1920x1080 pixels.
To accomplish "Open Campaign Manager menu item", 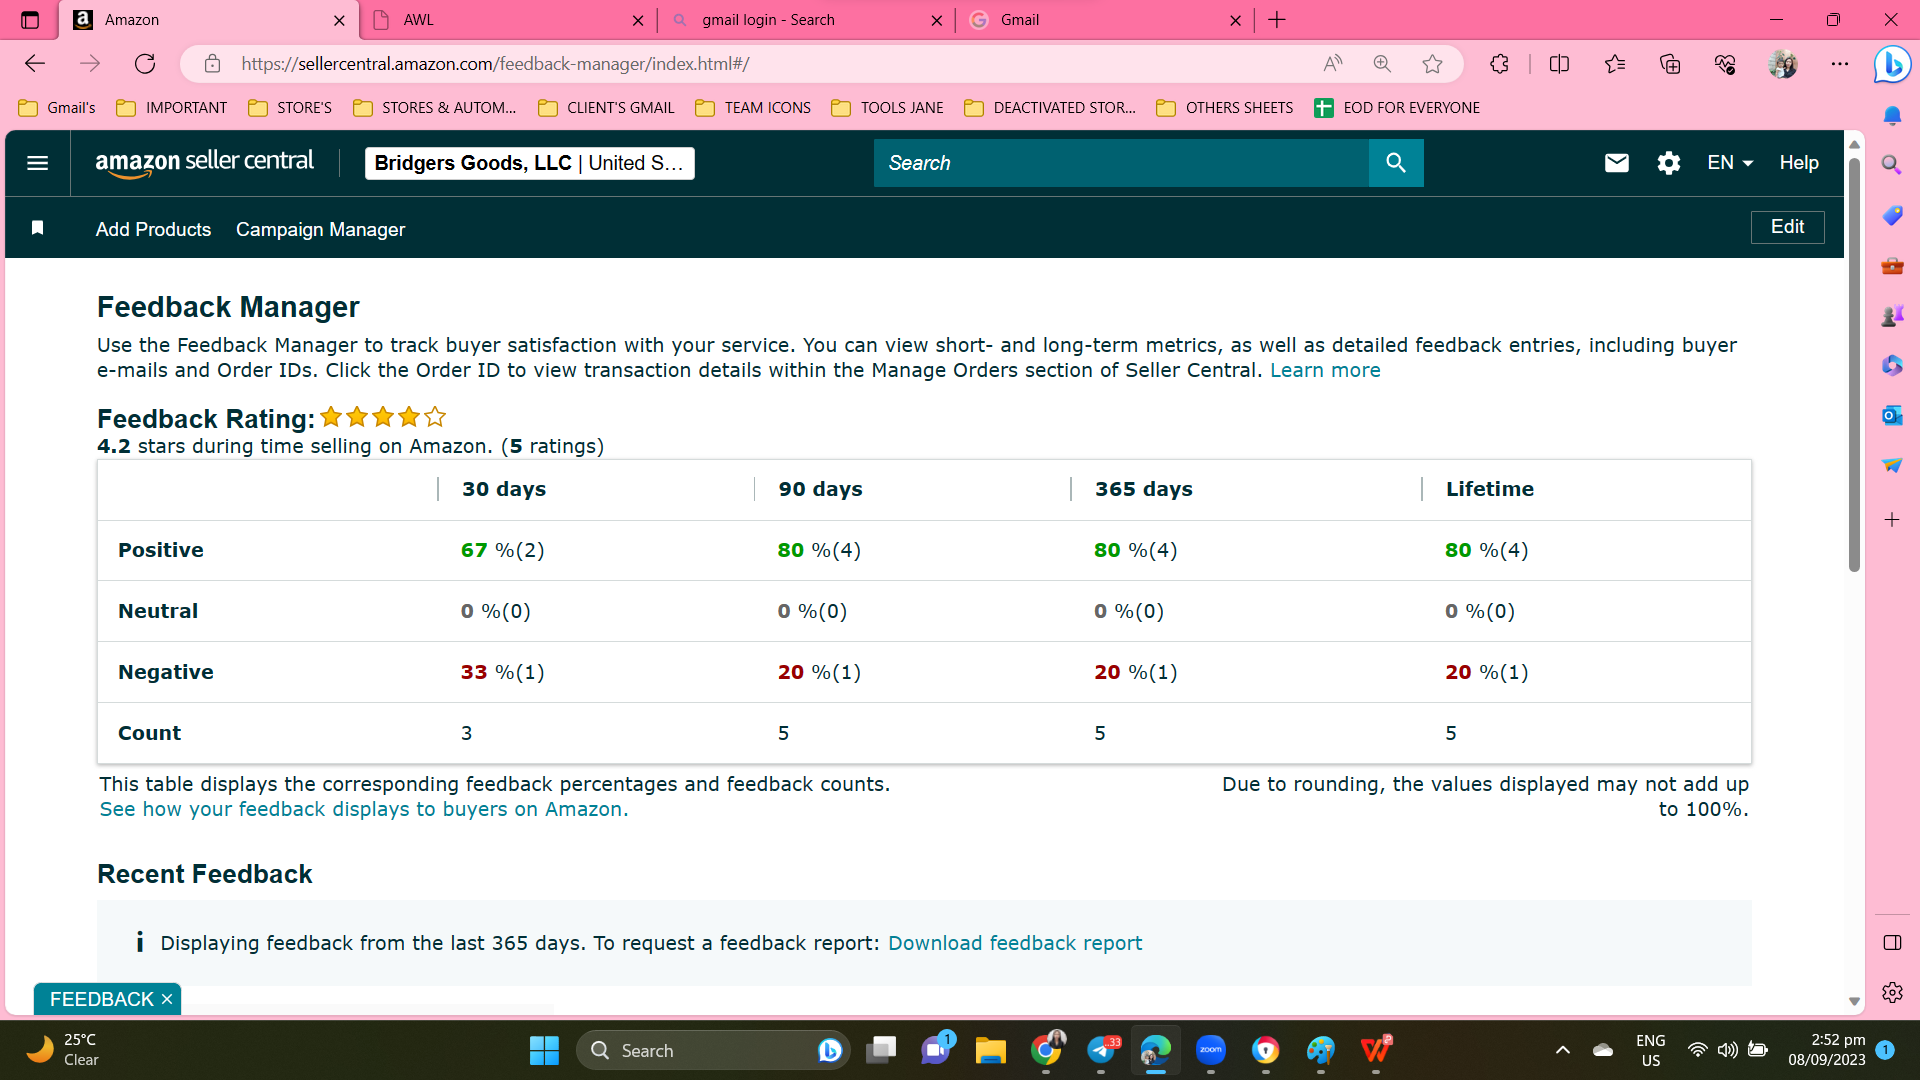I will [320, 229].
